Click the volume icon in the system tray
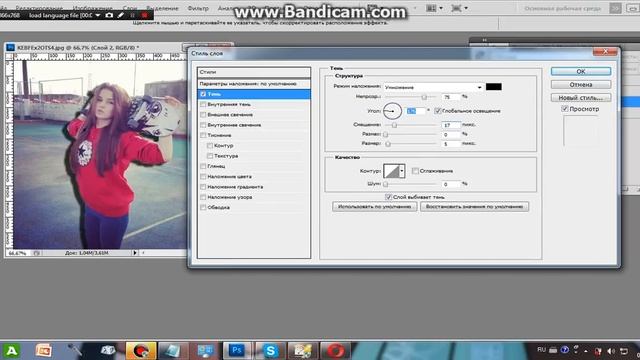 coord(611,351)
